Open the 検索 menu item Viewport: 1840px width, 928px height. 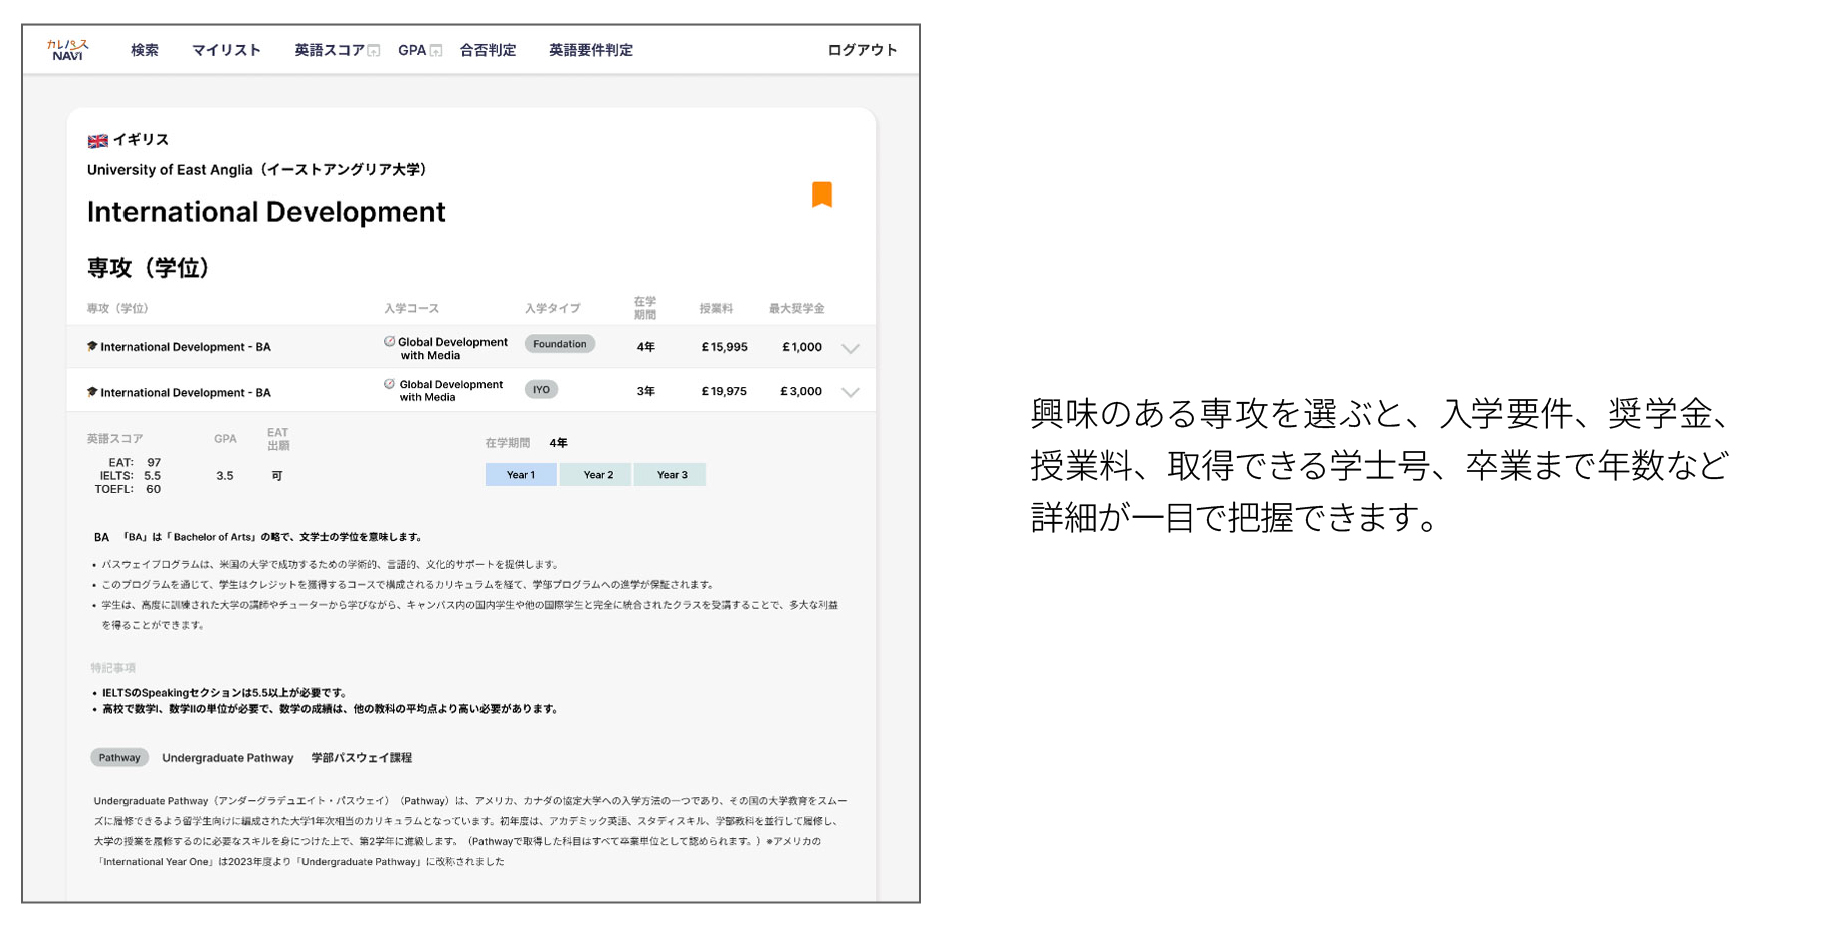click(x=145, y=50)
